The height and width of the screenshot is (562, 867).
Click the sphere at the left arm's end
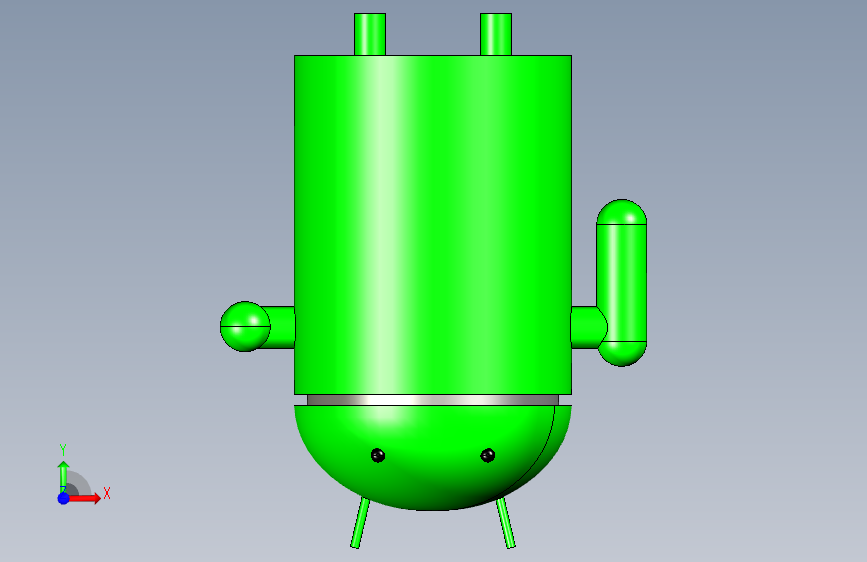click(245, 326)
